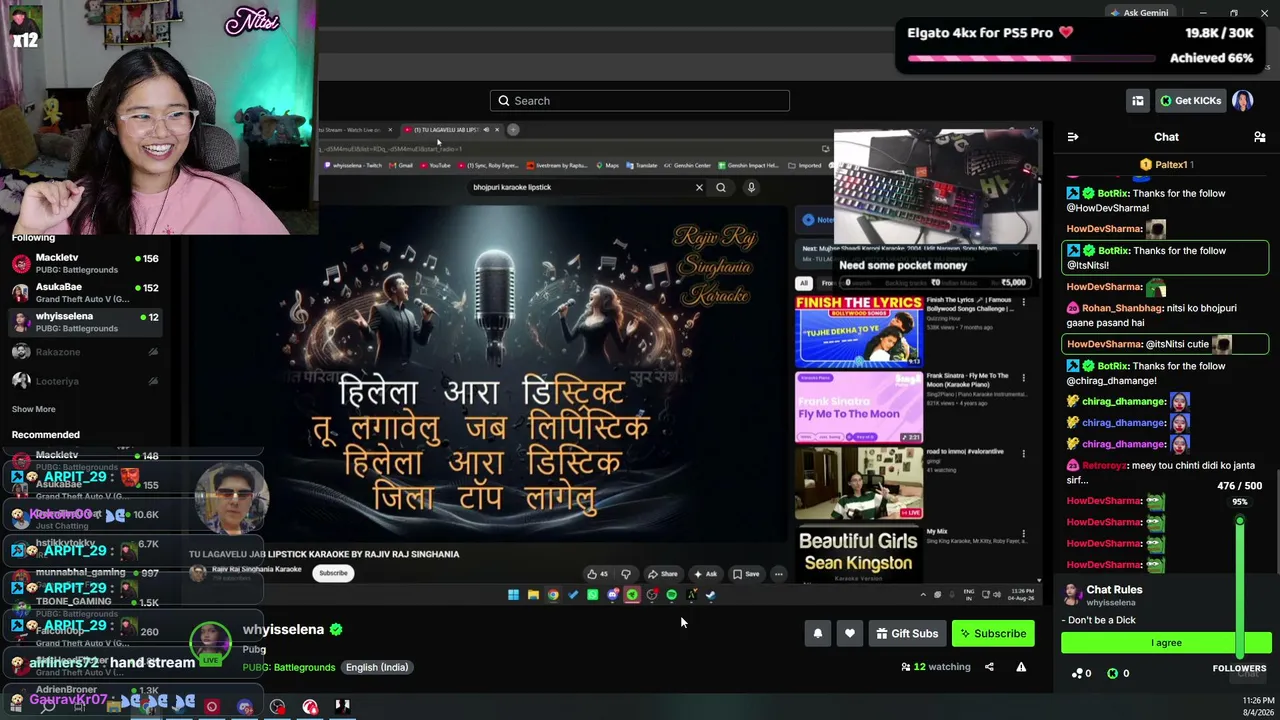The image size is (1280, 720).
Task: Select the All filter chip in YouTube sidebar
Action: [x=803, y=283]
